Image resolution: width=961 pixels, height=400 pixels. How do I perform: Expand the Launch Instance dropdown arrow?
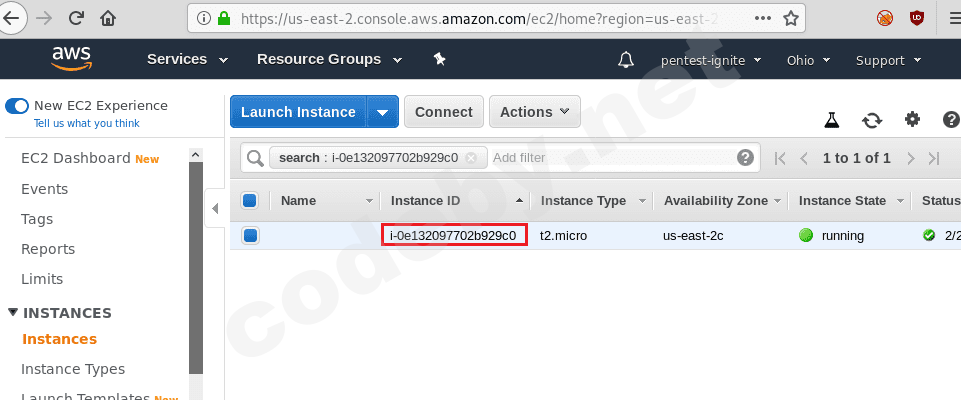click(382, 112)
